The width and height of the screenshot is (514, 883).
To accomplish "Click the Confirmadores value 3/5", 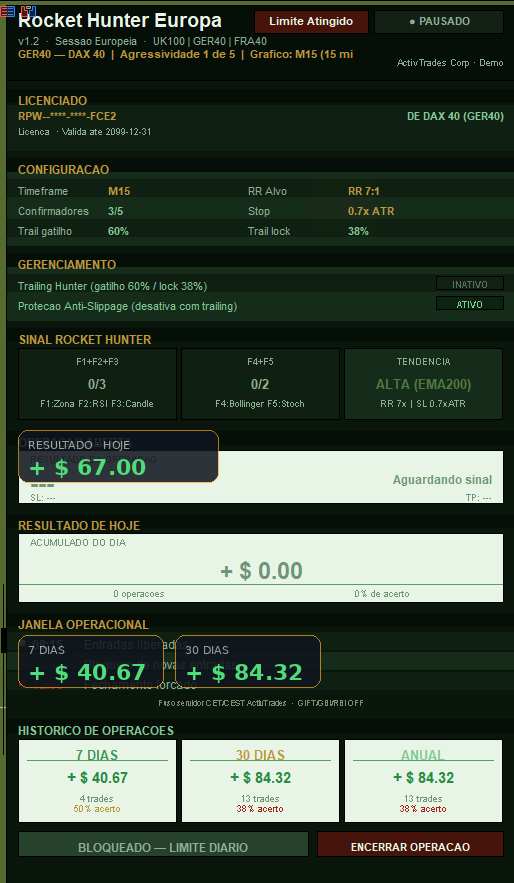I will point(115,211).
